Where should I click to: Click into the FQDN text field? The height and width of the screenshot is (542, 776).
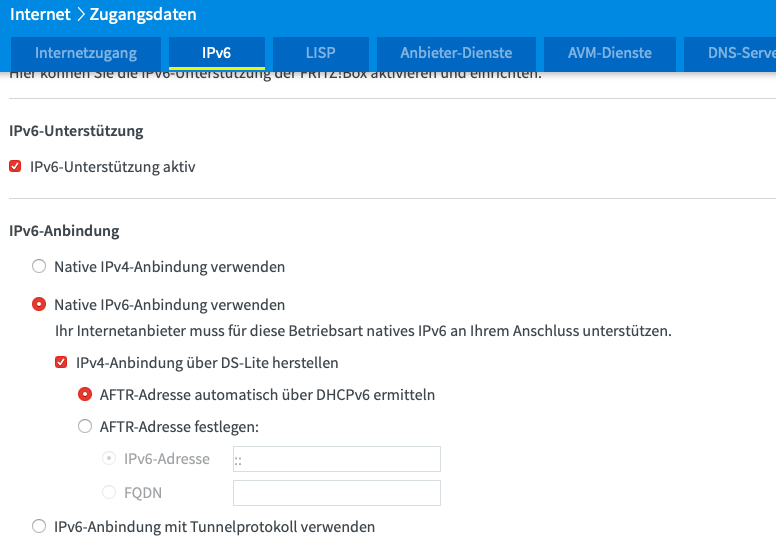(x=337, y=493)
